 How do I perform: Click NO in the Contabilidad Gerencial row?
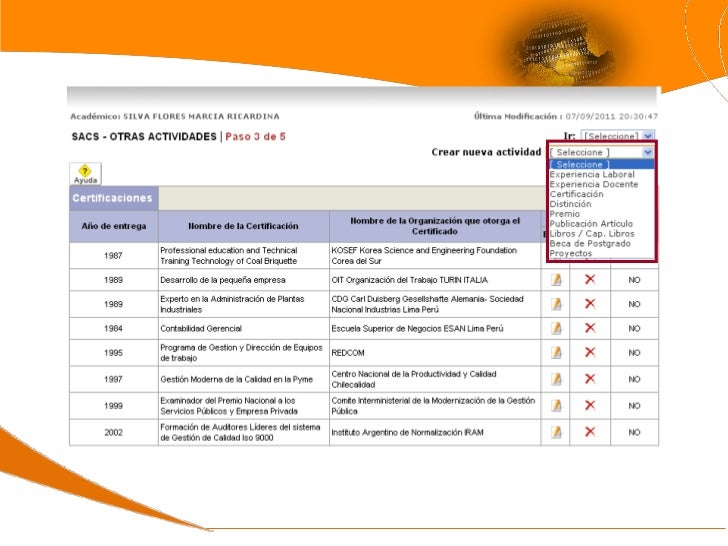pyautogui.click(x=634, y=328)
